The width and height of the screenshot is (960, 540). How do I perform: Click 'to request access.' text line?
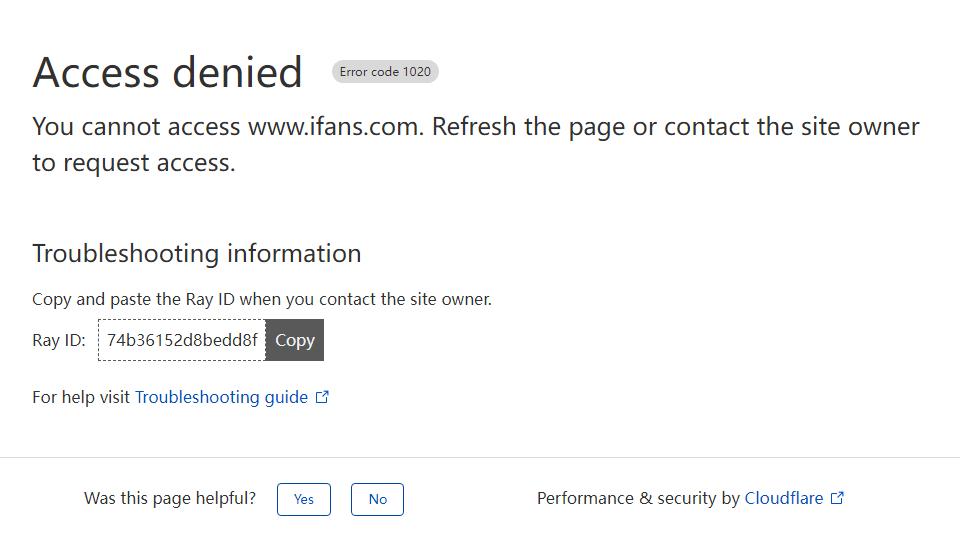click(x=133, y=163)
